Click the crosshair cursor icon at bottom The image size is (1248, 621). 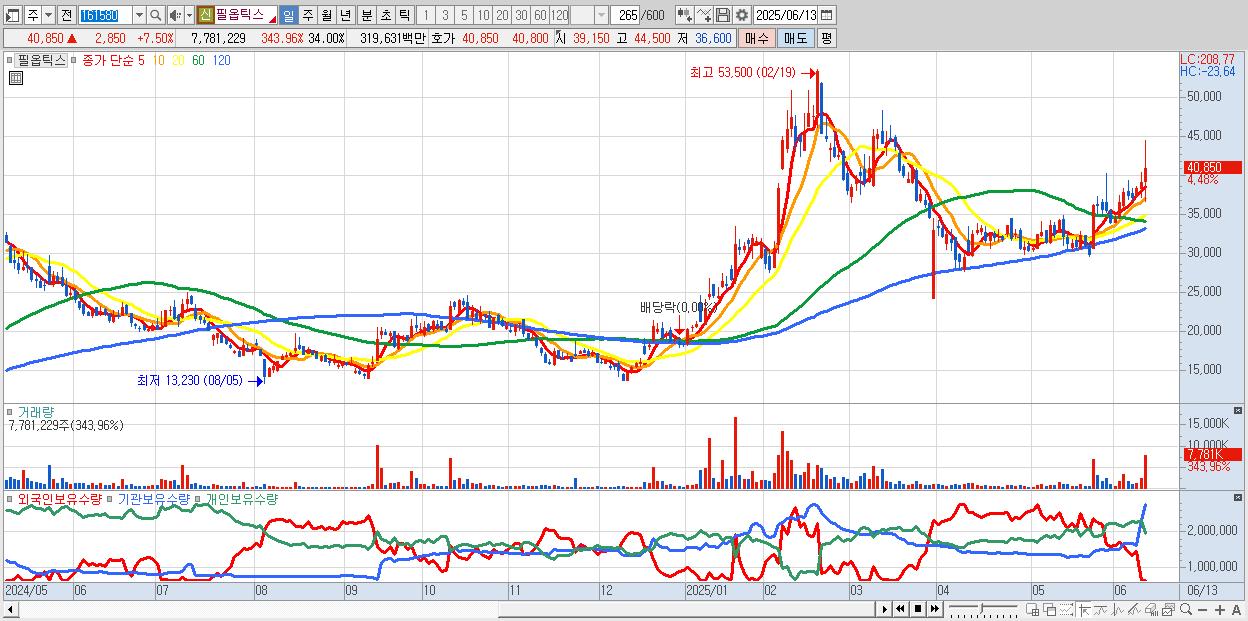[x=1084, y=609]
